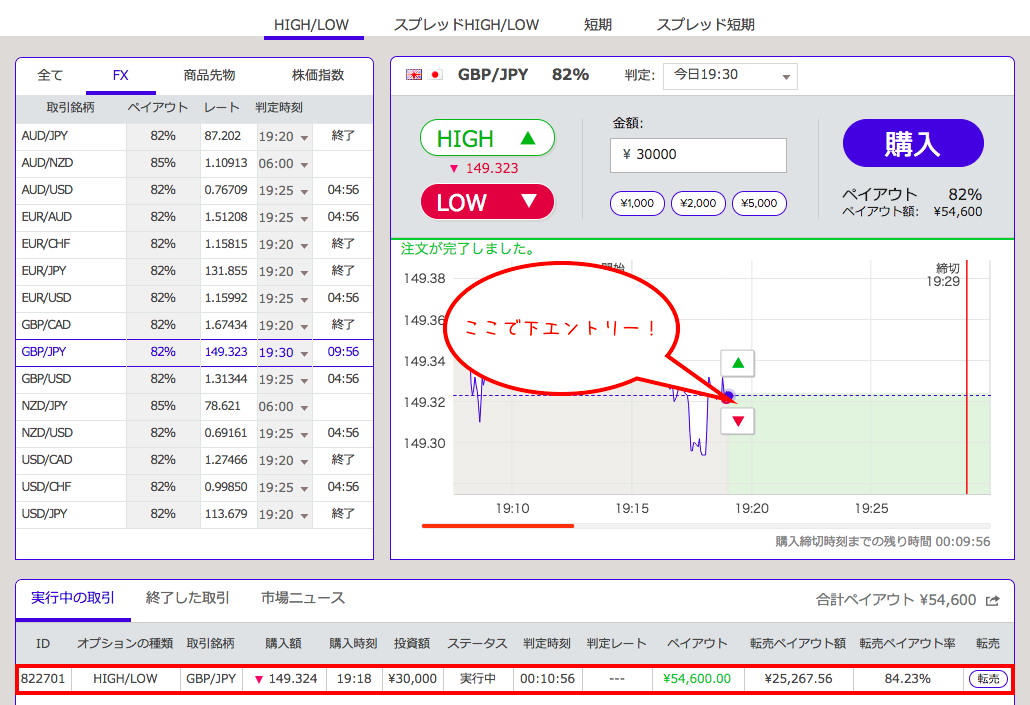
Task: Click the export icon beside total payout
Action: (x=992, y=600)
